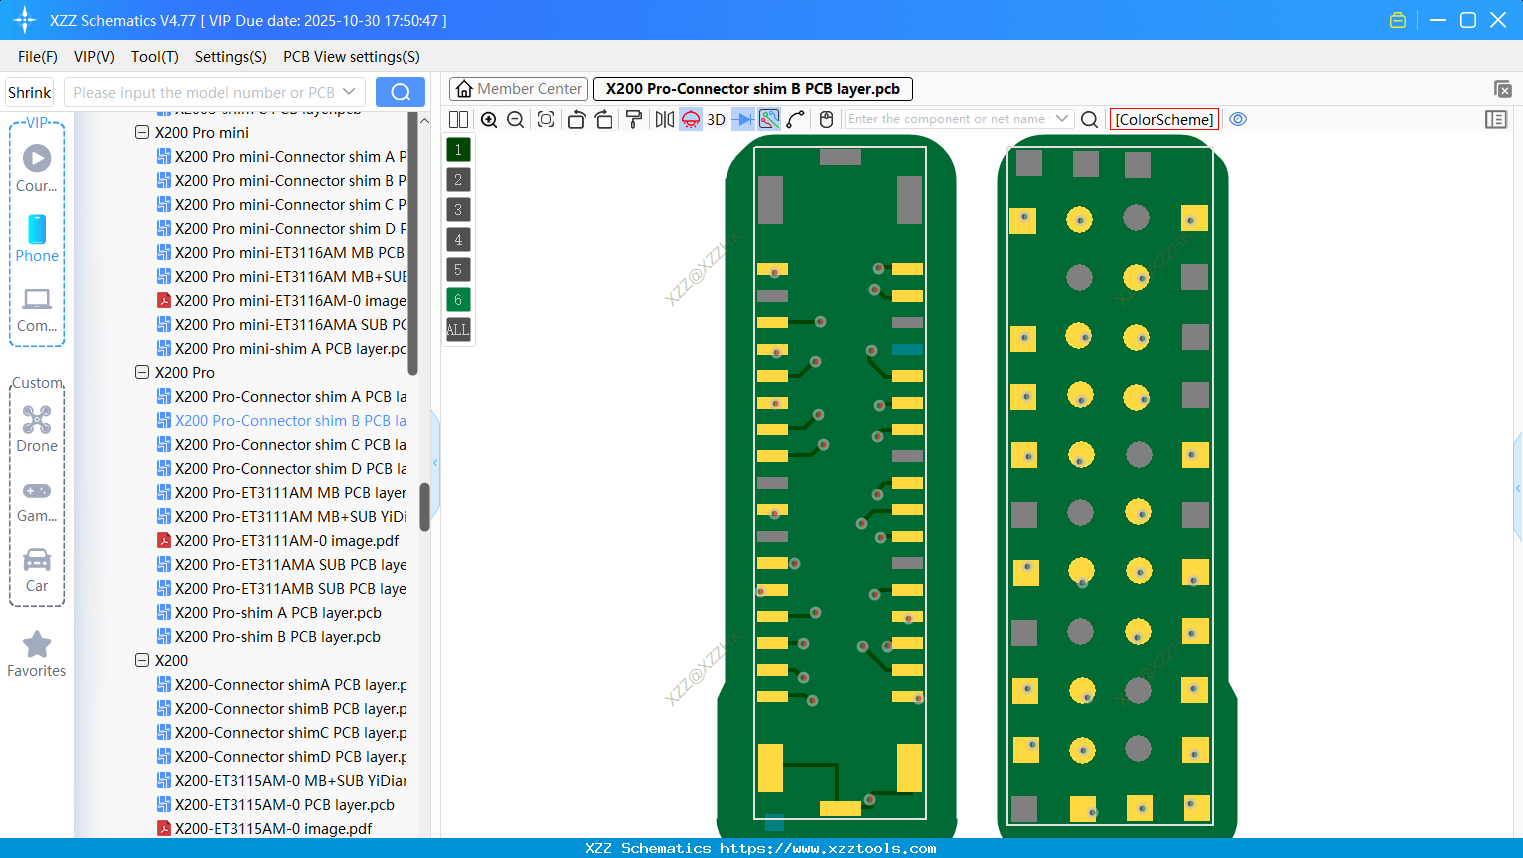
Task: Open the [ColorScheme] color settings
Action: 1163,119
